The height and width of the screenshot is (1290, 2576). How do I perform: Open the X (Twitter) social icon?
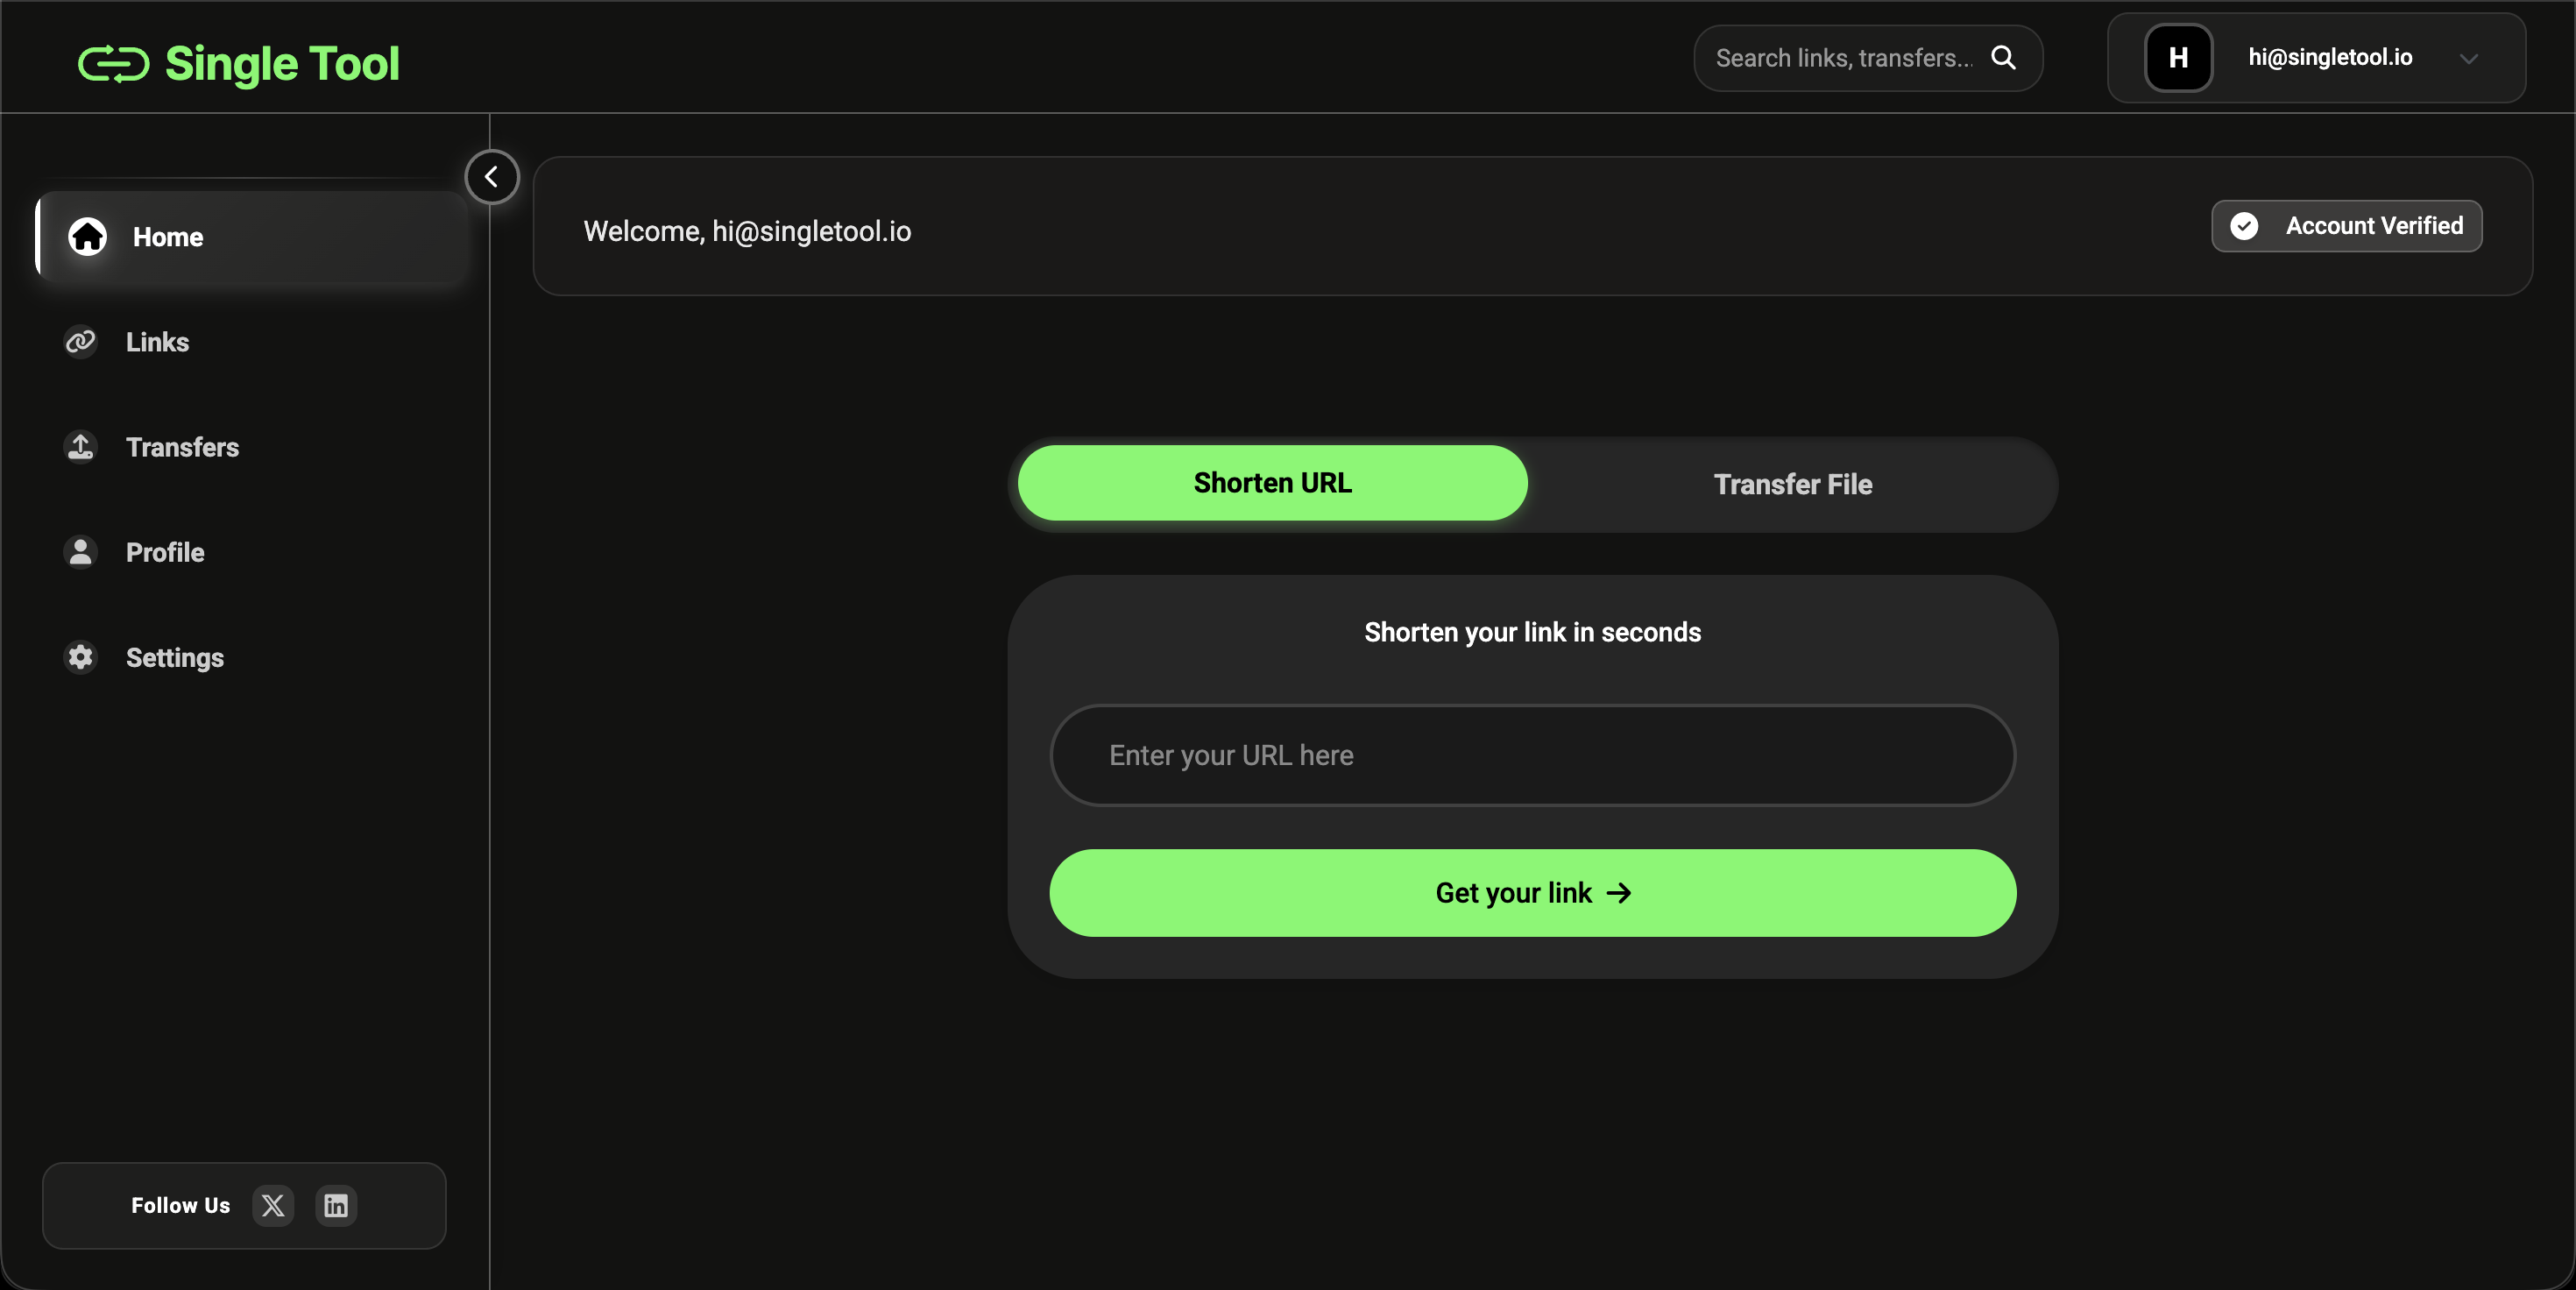pos(273,1205)
